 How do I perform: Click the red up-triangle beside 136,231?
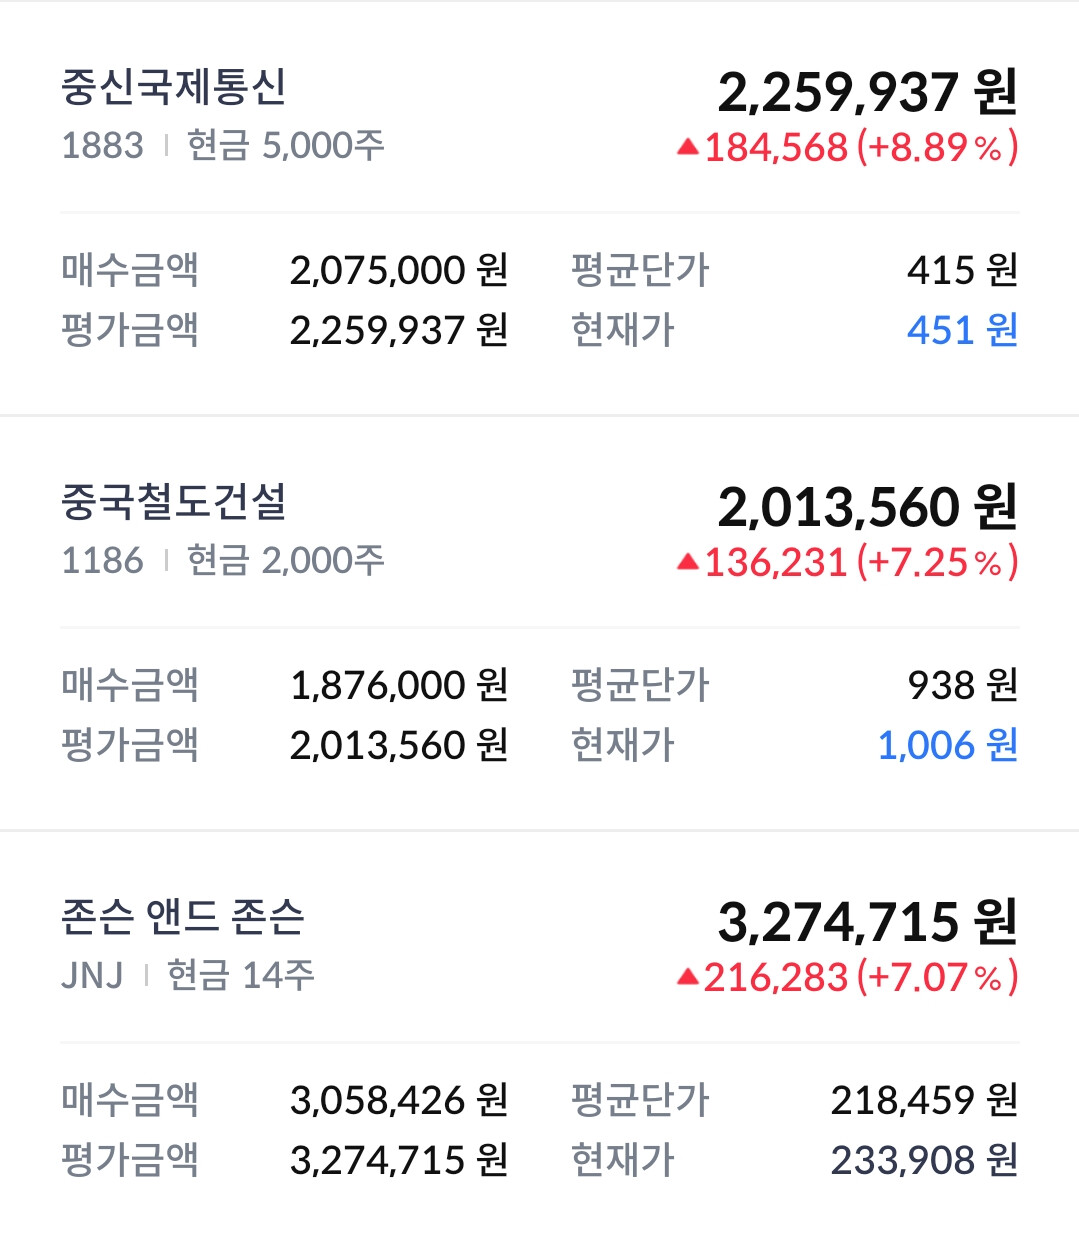click(x=687, y=563)
